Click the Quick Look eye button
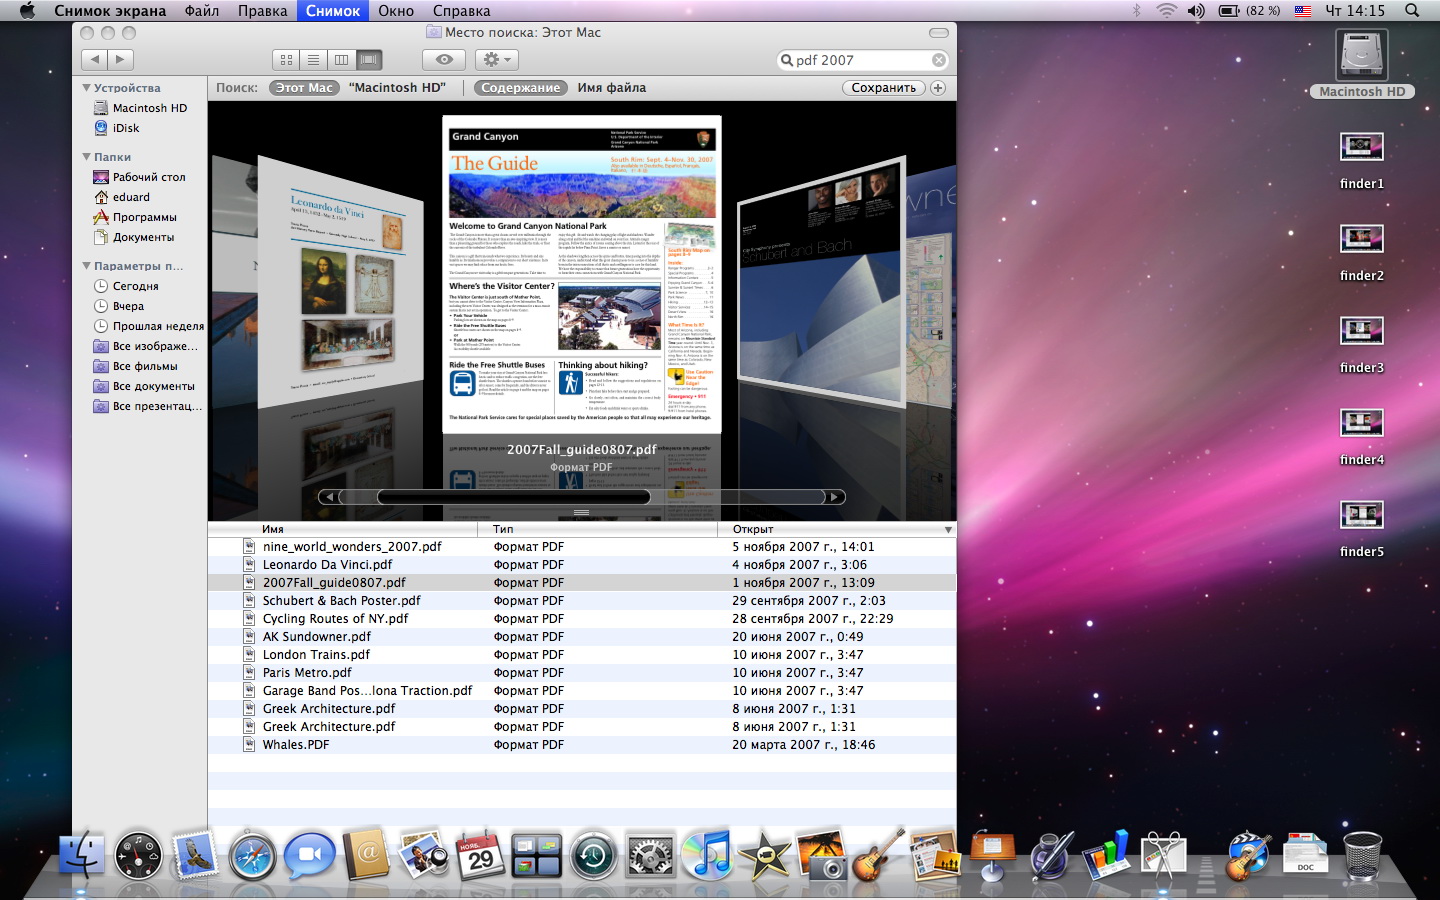1440x900 pixels. pyautogui.click(x=444, y=60)
